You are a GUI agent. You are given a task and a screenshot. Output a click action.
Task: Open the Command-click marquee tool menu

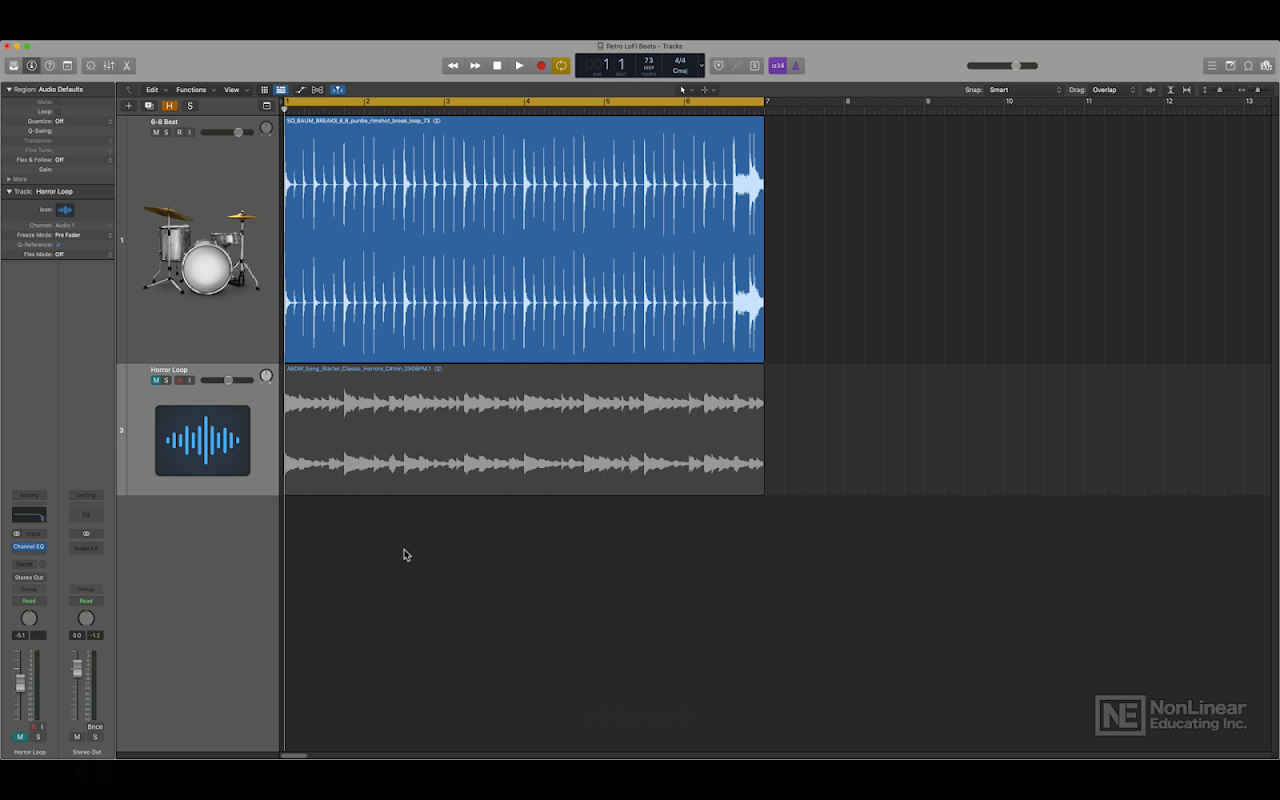[x=707, y=90]
